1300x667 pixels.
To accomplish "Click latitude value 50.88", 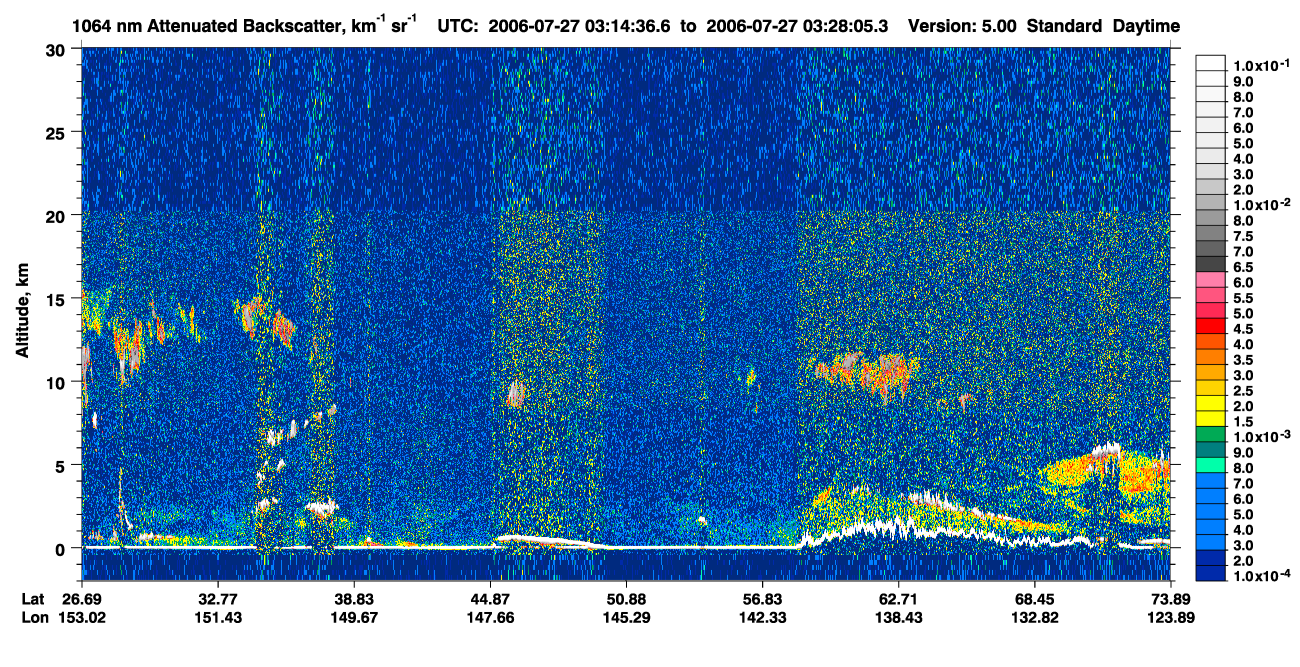I will point(626,599).
